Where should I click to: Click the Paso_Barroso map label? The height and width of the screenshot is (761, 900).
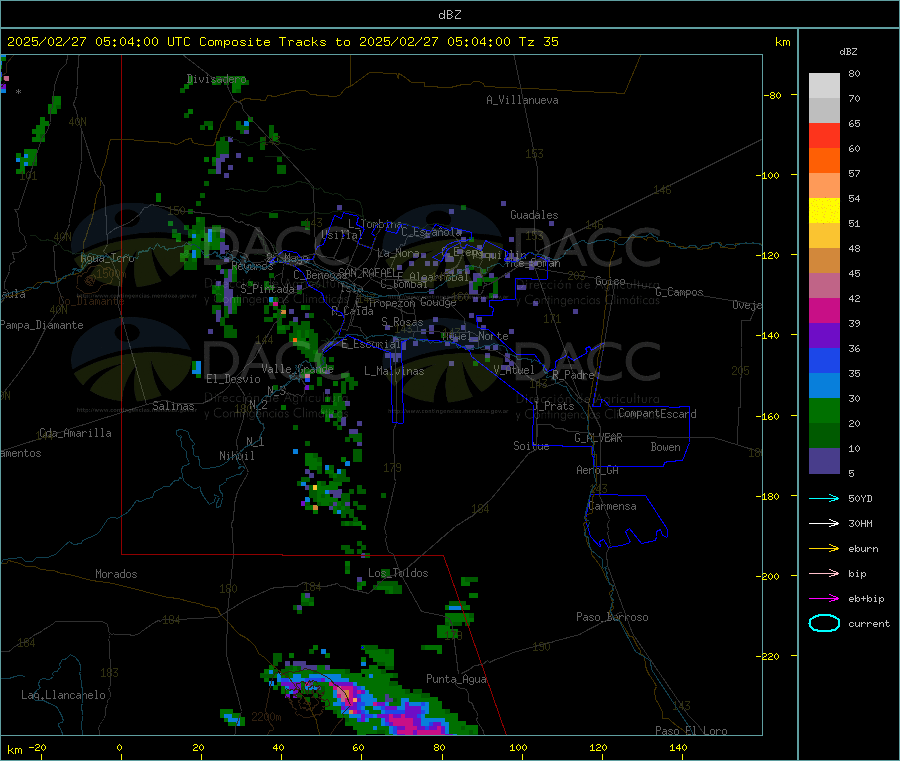(x=612, y=617)
